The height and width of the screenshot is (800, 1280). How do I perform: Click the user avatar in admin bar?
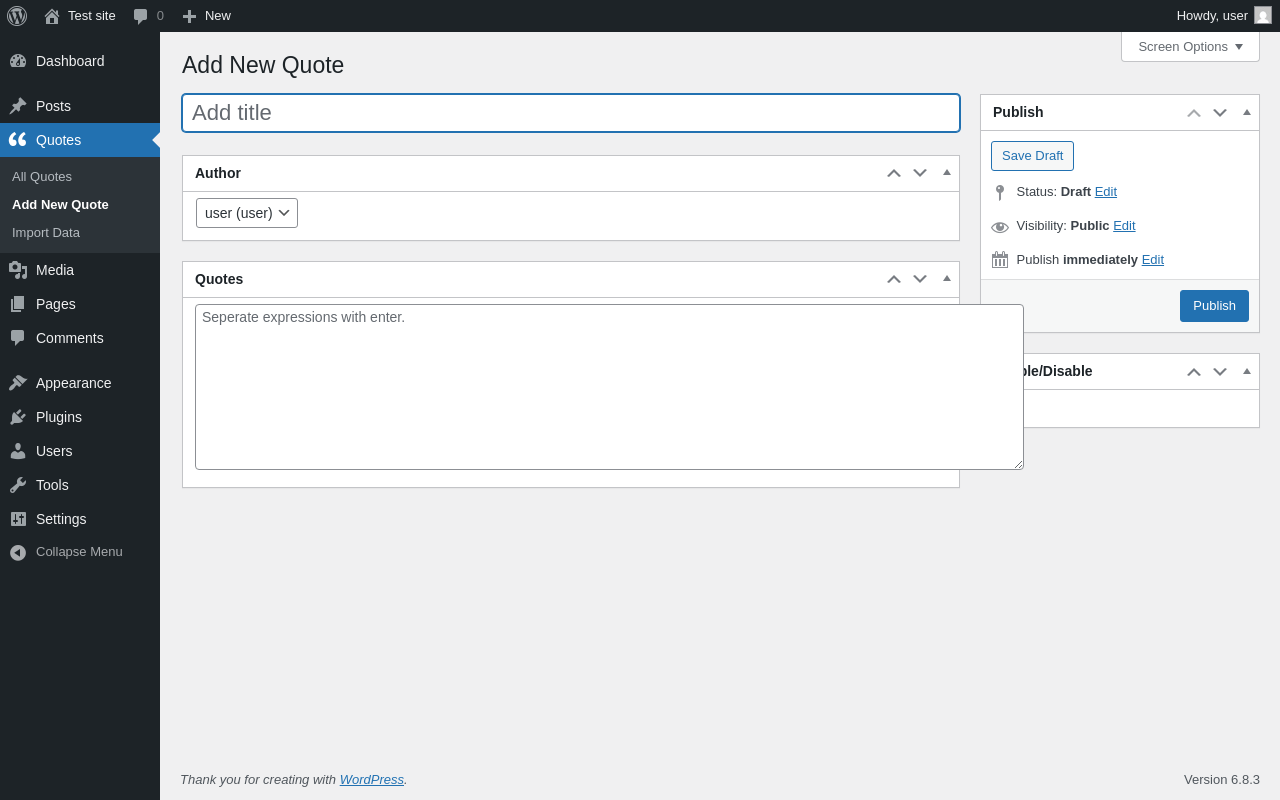1263,15
